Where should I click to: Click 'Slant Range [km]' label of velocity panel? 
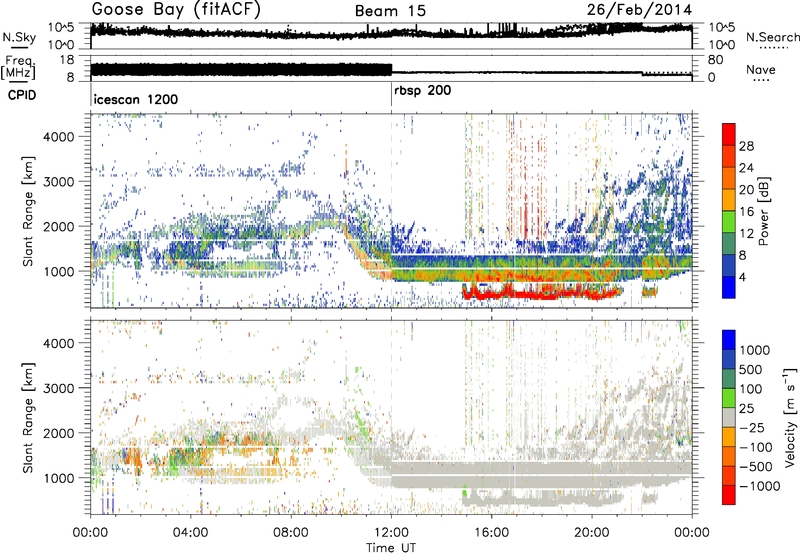click(x=29, y=417)
